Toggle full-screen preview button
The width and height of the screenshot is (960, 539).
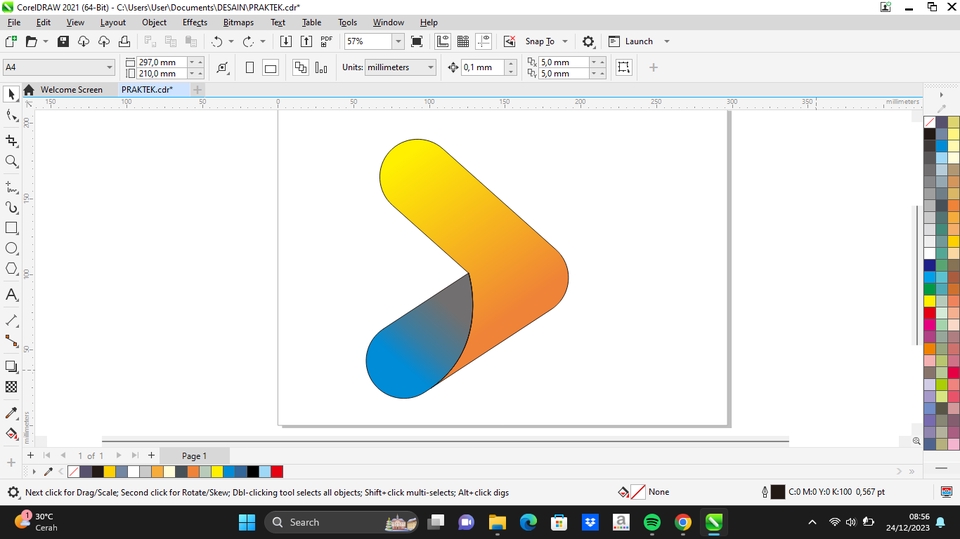pos(417,42)
